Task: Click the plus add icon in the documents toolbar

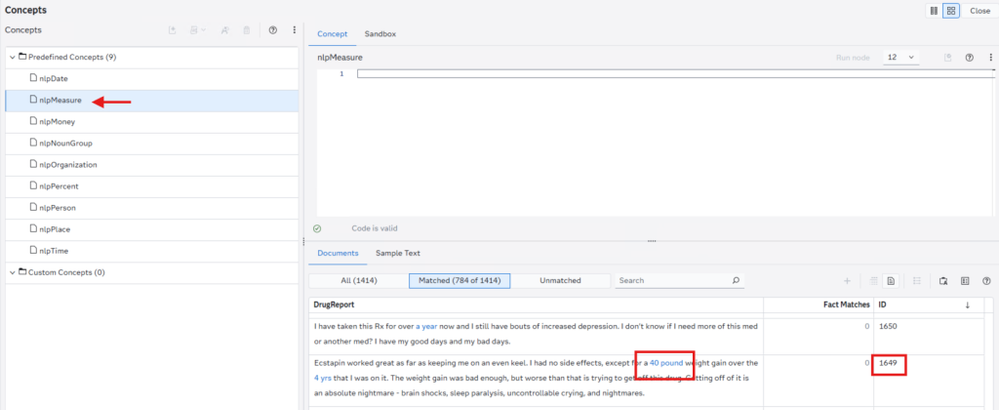Action: [x=847, y=281]
